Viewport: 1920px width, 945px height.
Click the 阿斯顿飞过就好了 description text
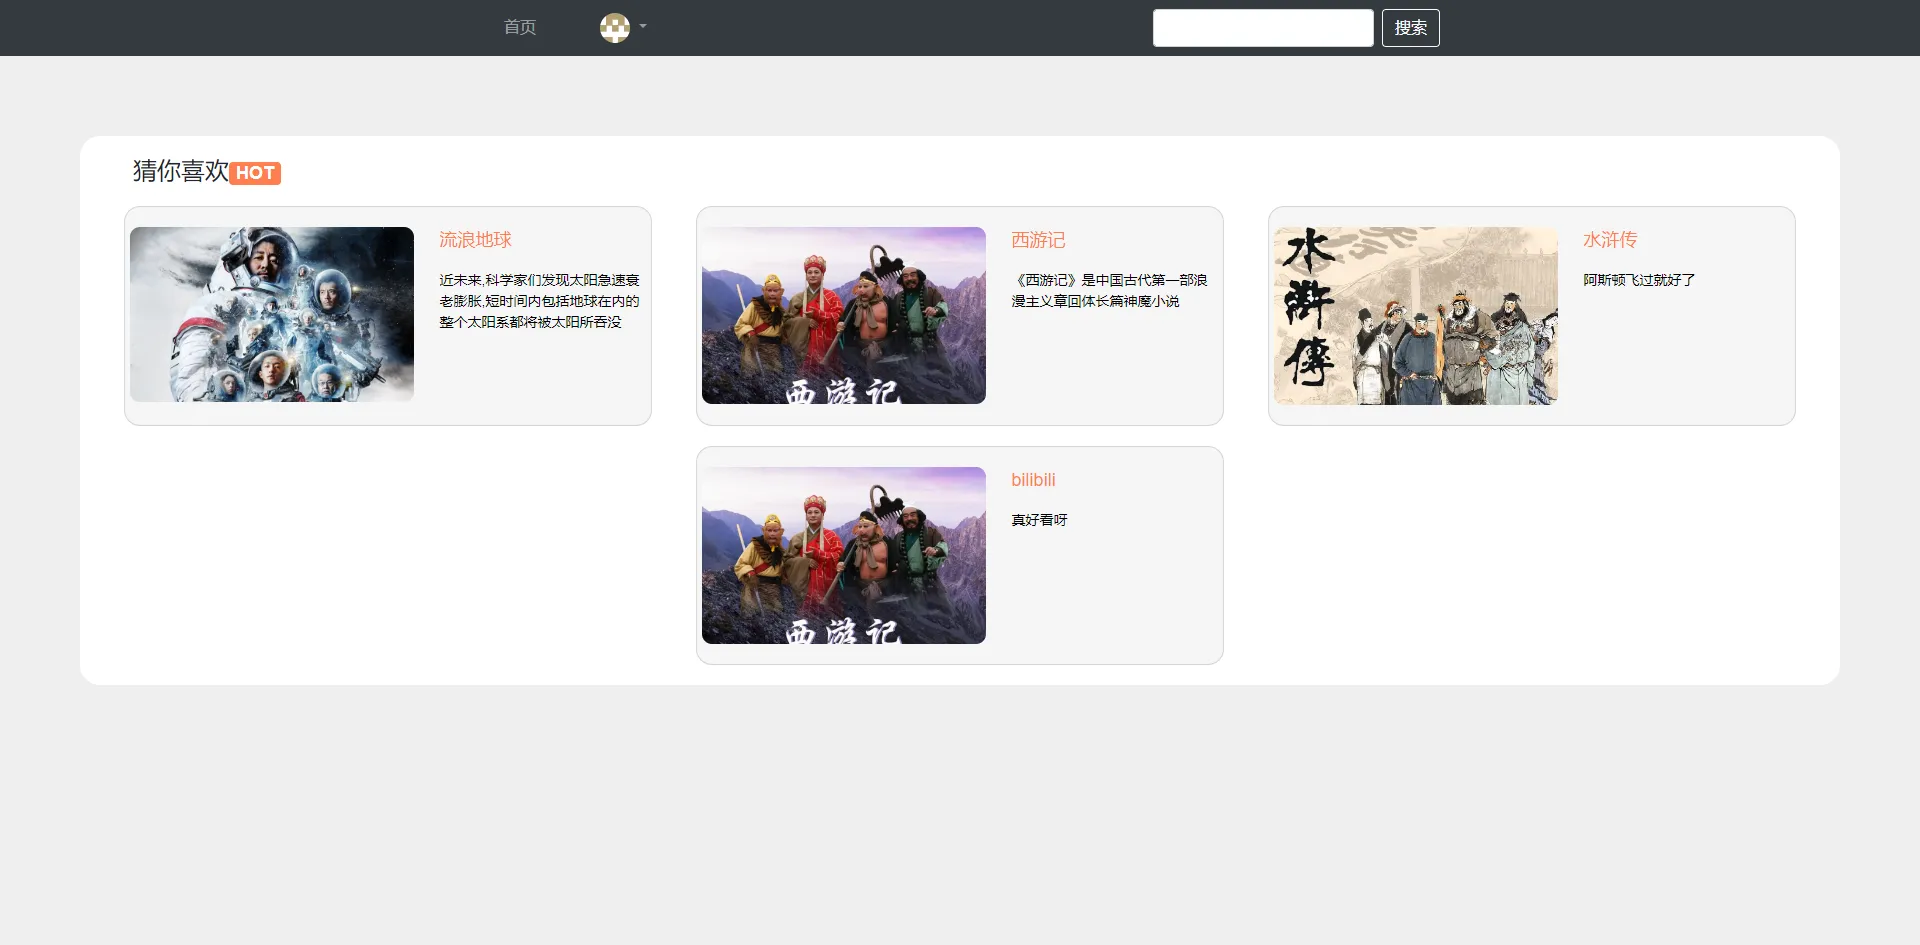tap(1639, 280)
